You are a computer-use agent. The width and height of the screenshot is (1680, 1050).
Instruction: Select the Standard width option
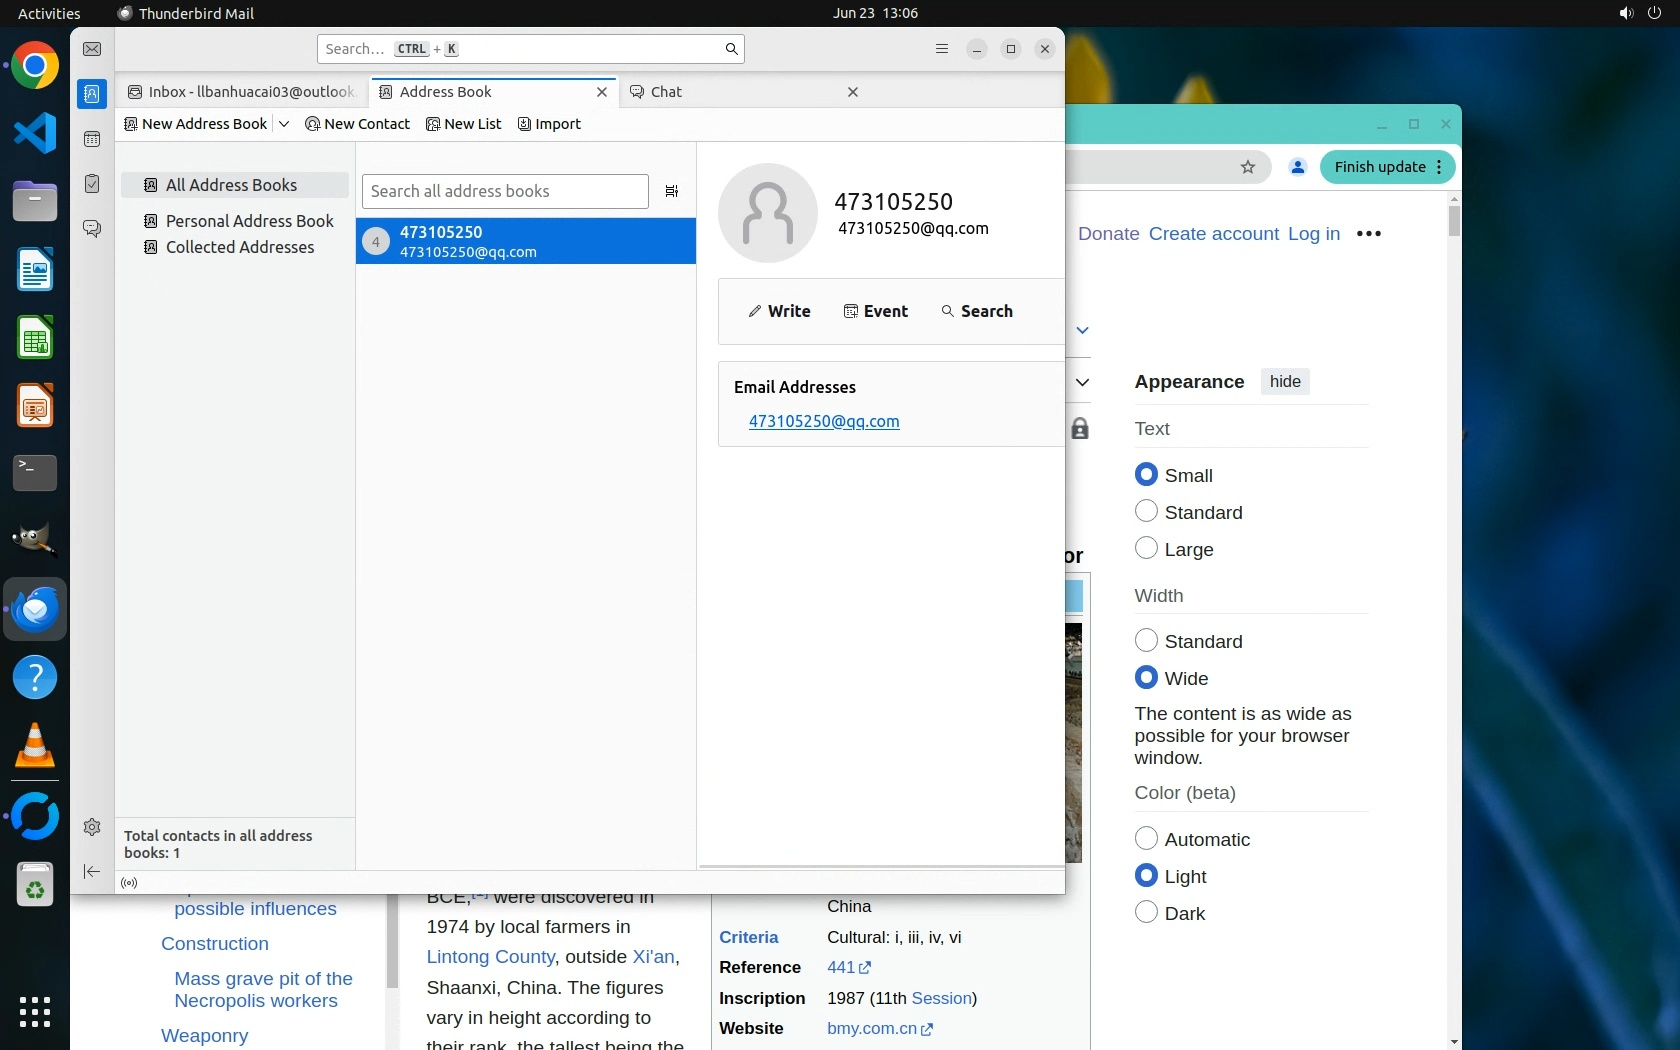pyautogui.click(x=1147, y=641)
